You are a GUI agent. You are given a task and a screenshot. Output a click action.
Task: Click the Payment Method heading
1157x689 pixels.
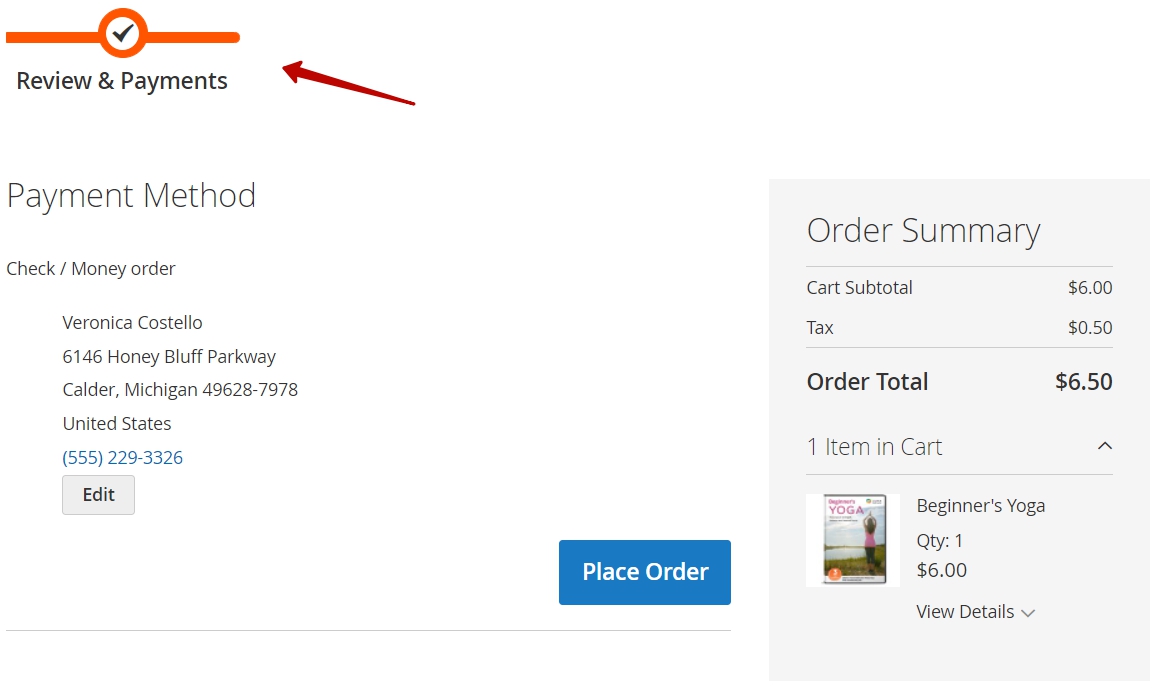coord(131,196)
